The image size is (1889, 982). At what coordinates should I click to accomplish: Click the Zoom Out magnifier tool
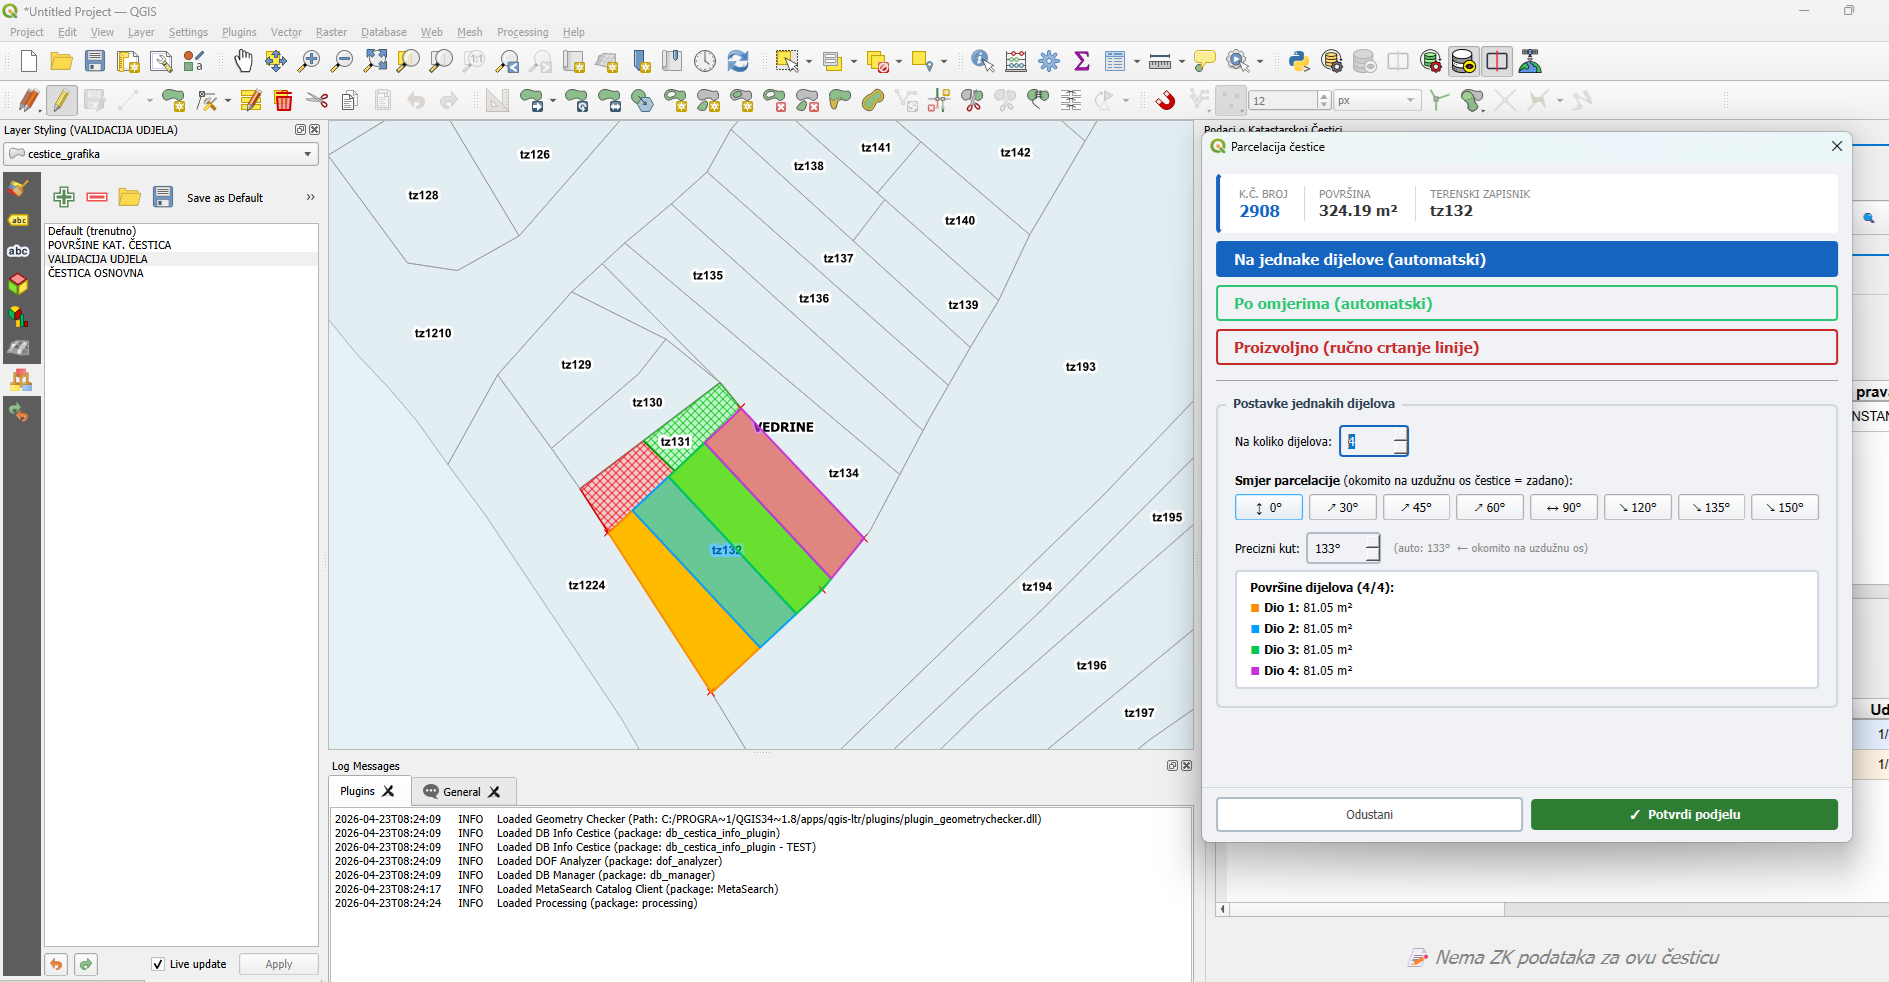[x=342, y=62]
